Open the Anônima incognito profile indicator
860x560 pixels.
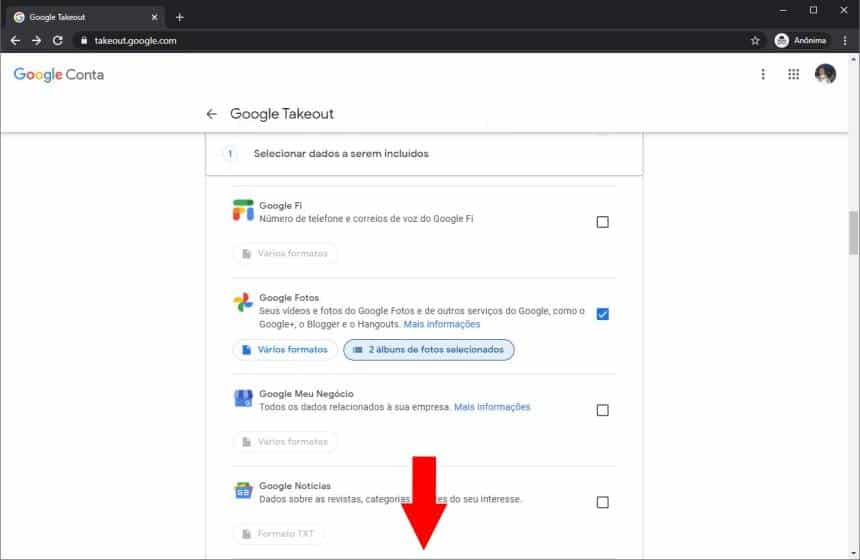[x=801, y=41]
